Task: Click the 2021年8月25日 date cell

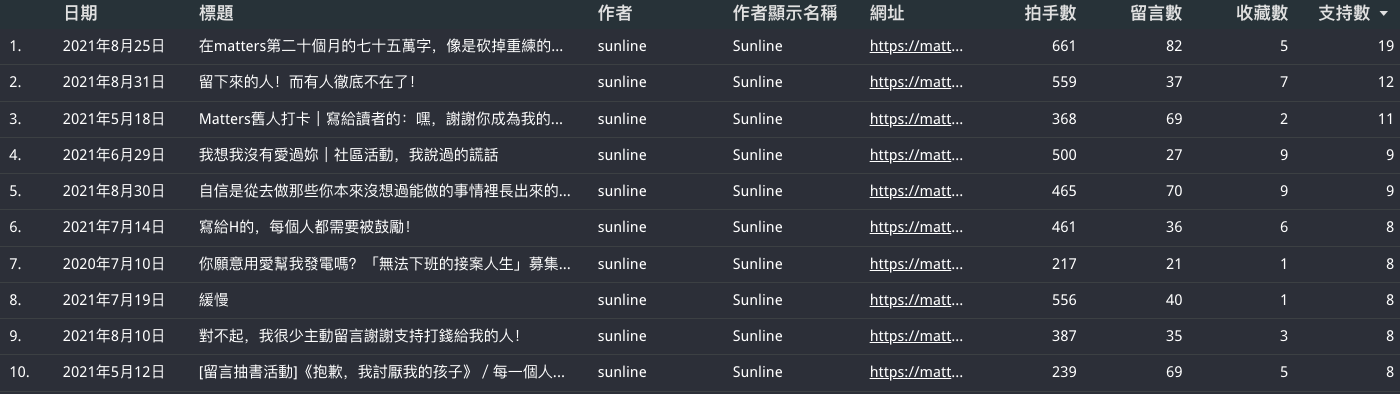Action: coord(113,46)
